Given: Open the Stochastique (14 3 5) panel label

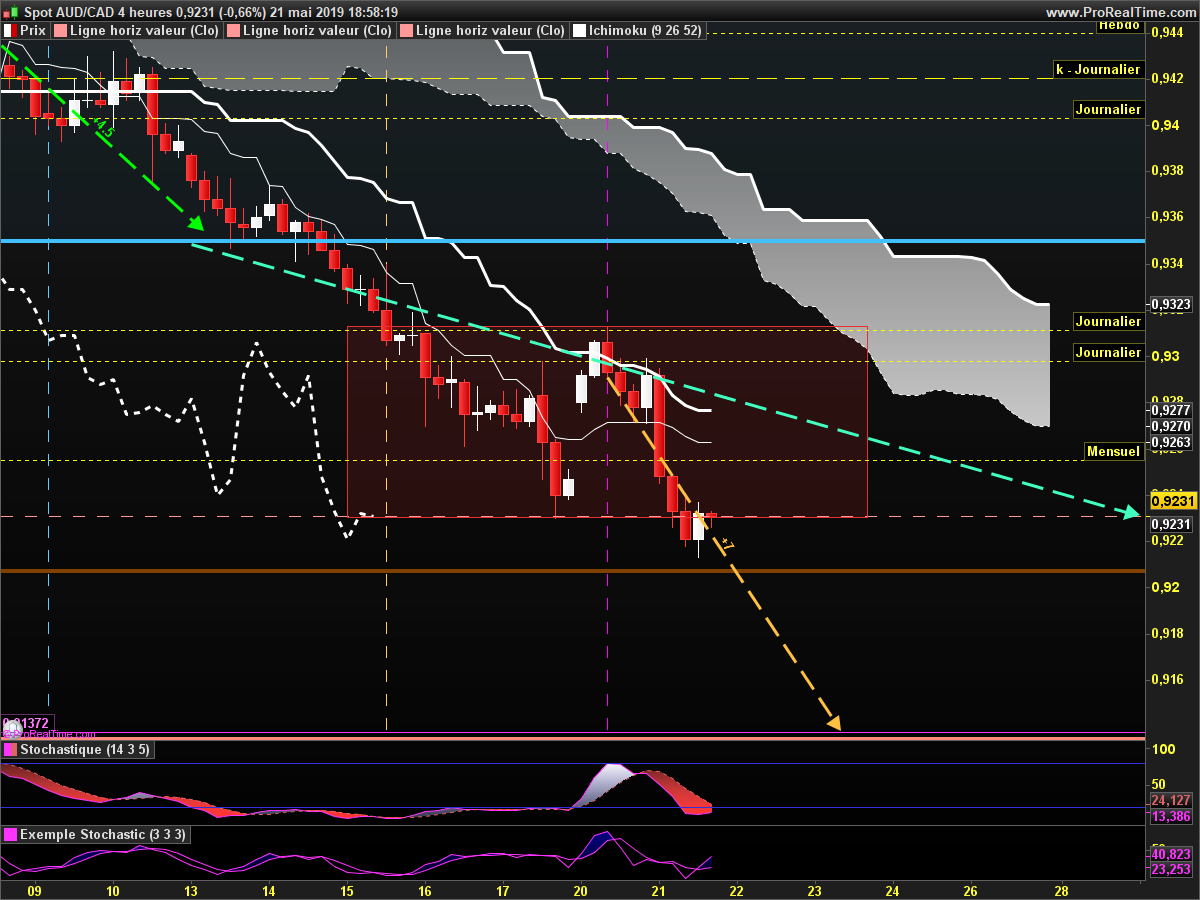Looking at the screenshot, I should [x=85, y=750].
